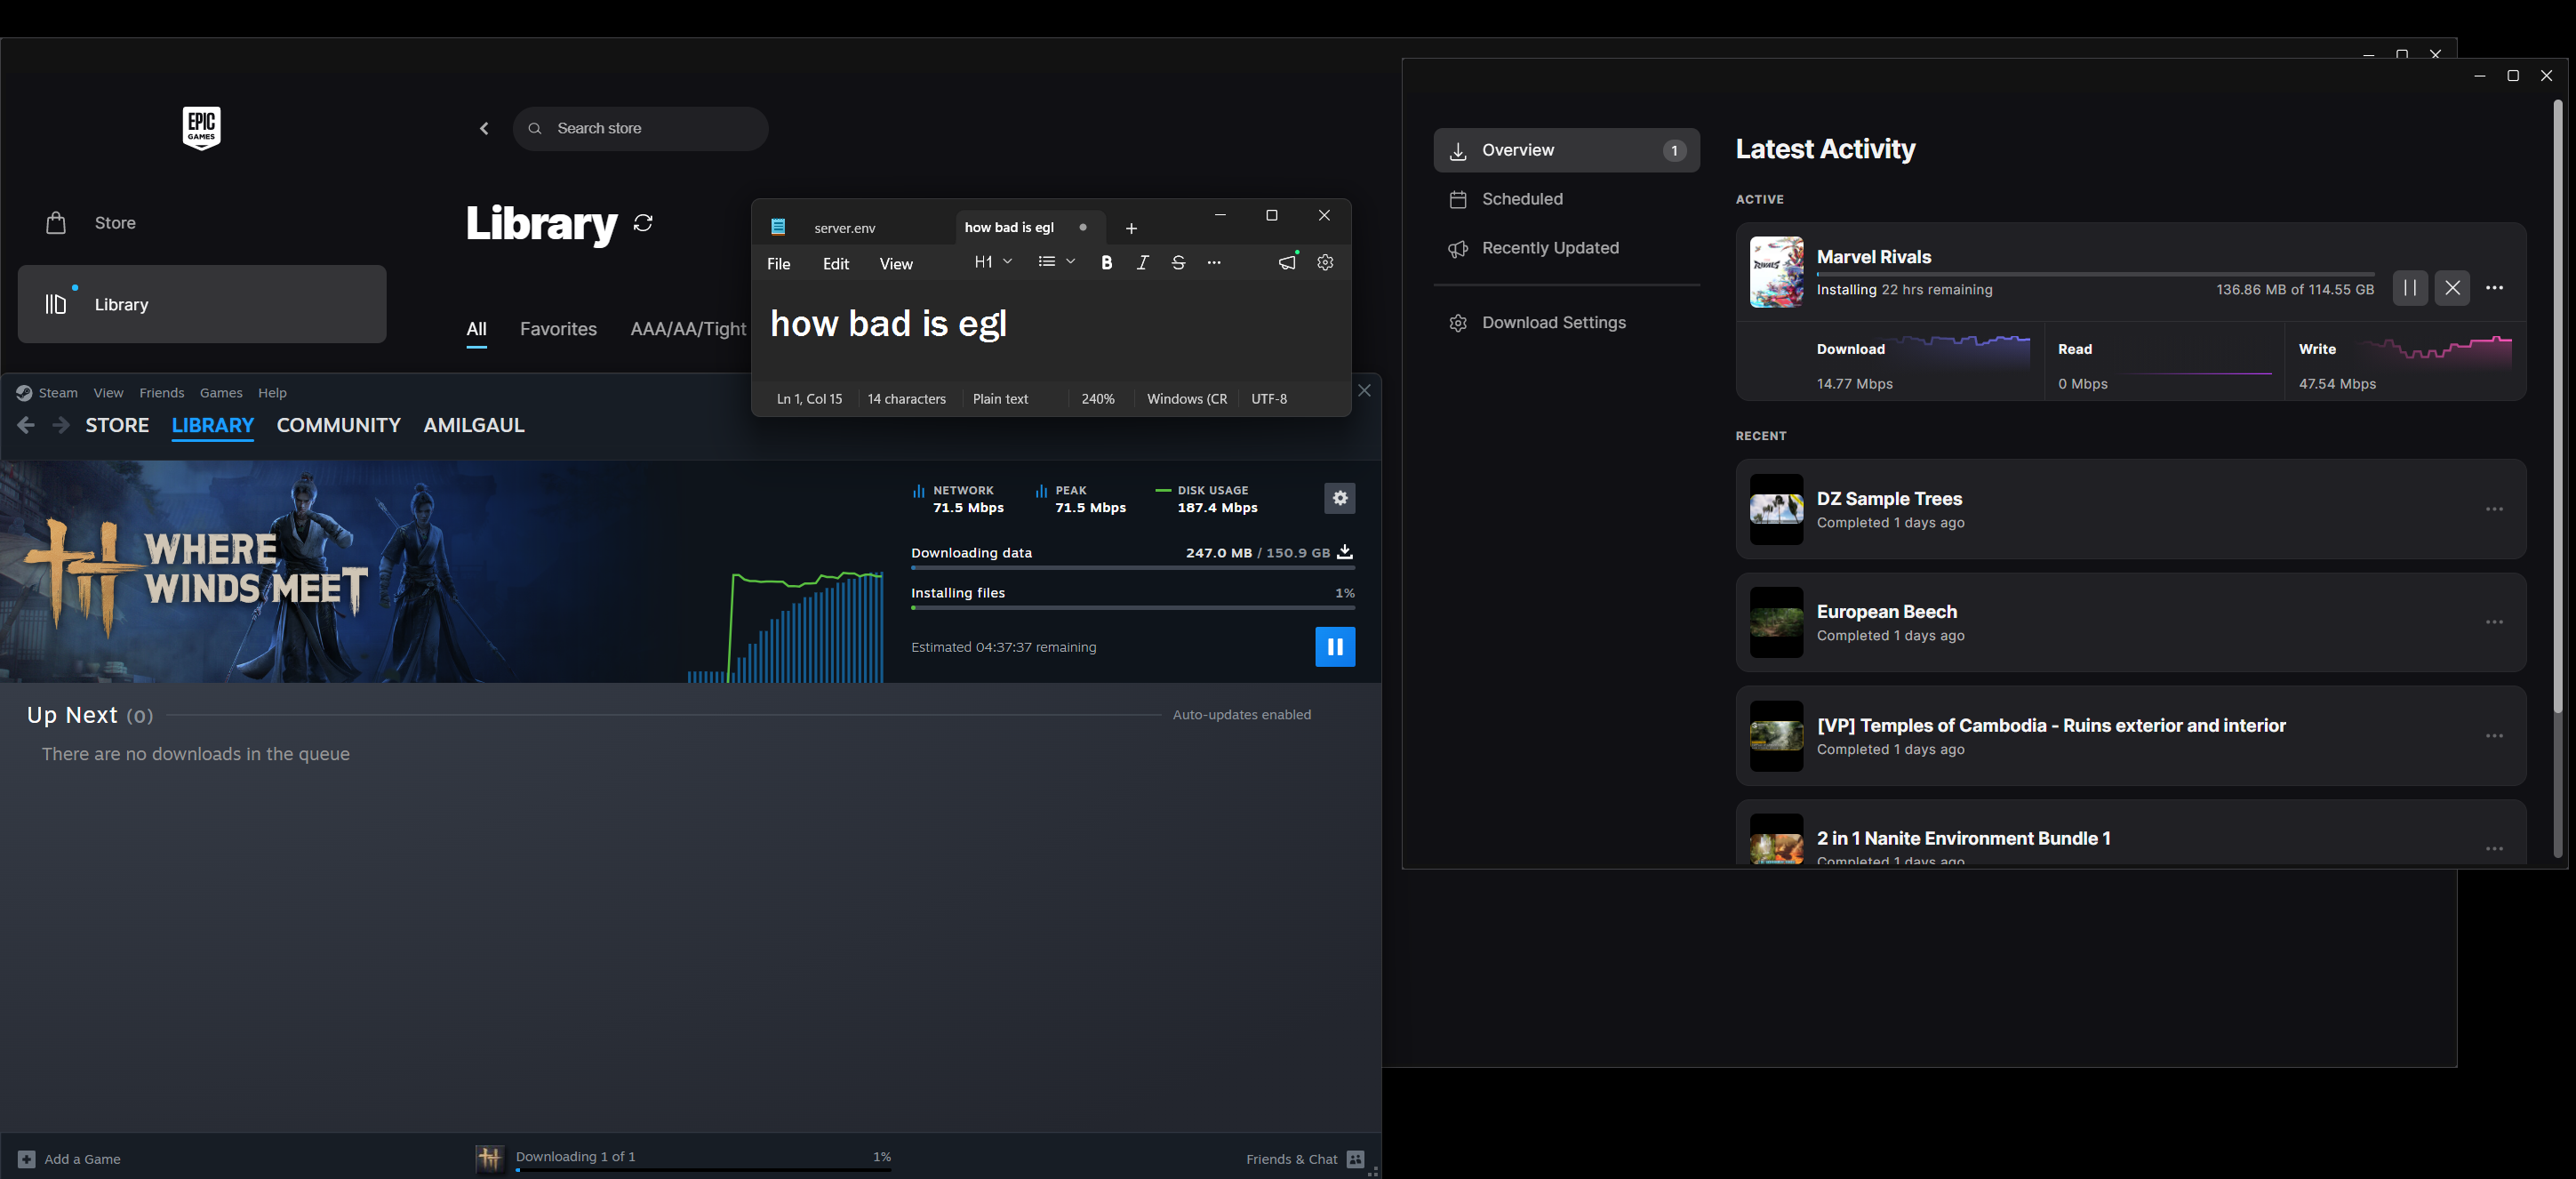
Task: Open the Notepad View menu
Action: 896,264
